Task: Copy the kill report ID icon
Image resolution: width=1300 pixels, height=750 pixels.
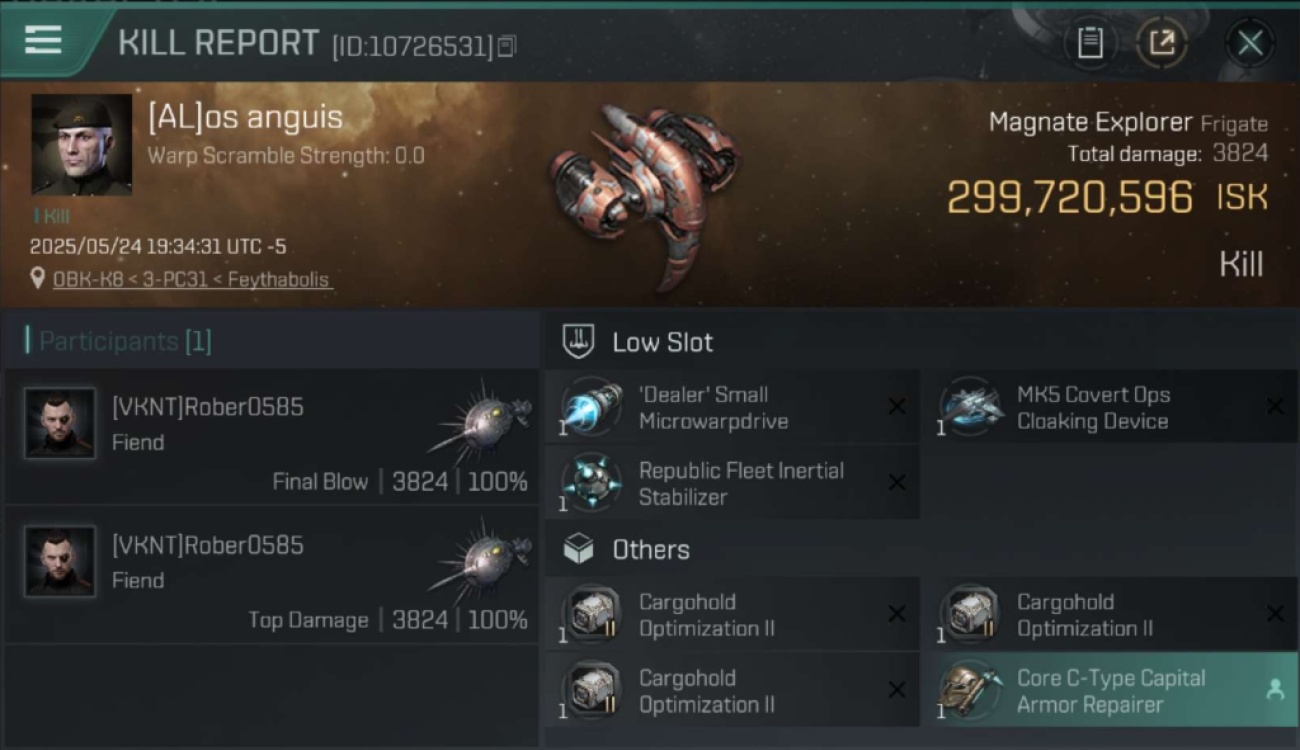Action: coord(507,46)
